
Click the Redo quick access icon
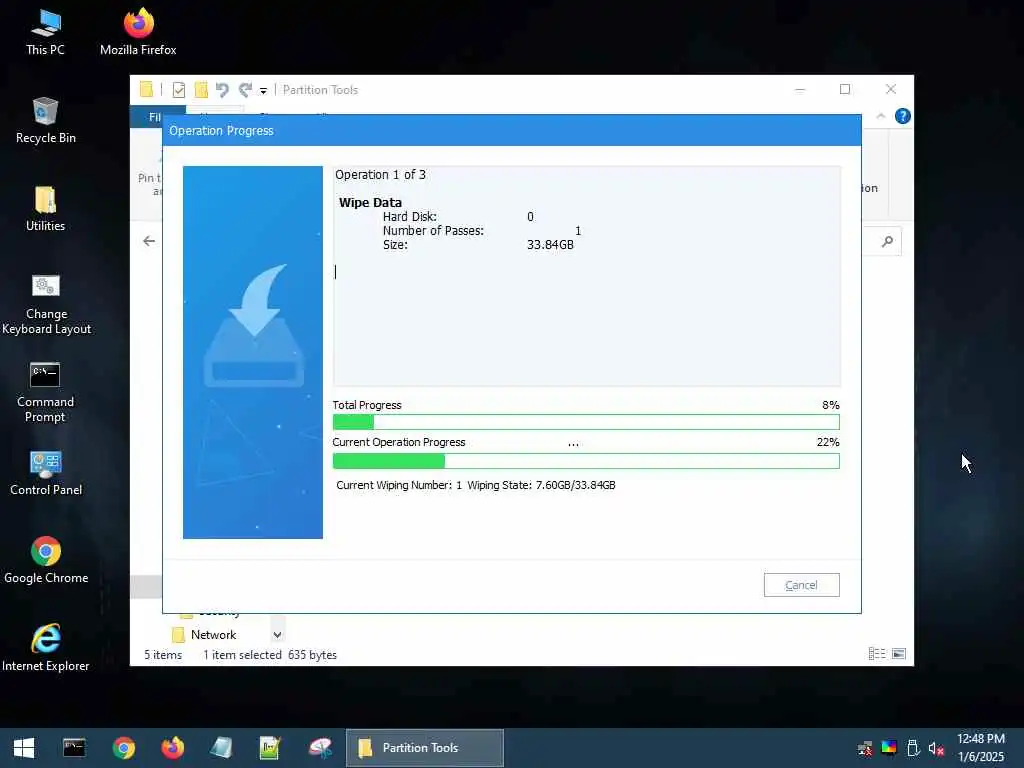pyautogui.click(x=245, y=89)
